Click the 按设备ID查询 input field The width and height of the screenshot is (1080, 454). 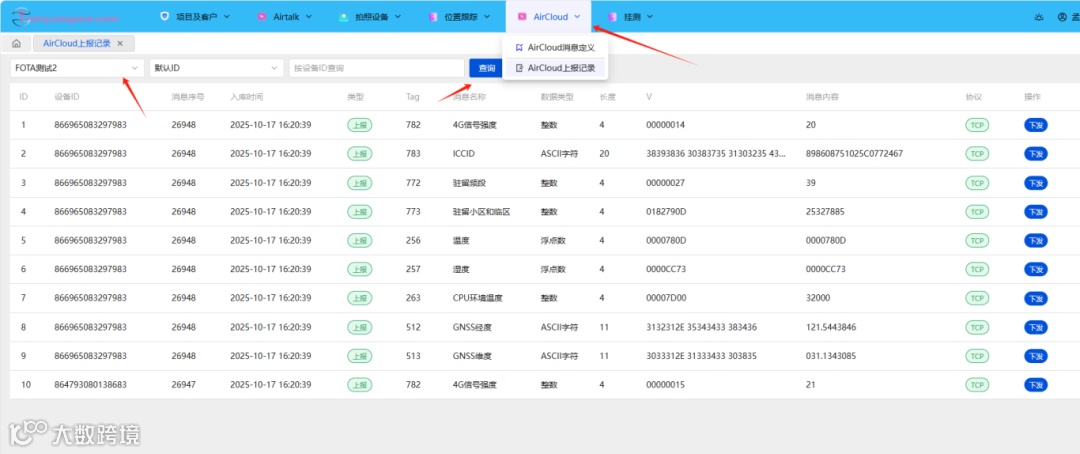coord(376,68)
